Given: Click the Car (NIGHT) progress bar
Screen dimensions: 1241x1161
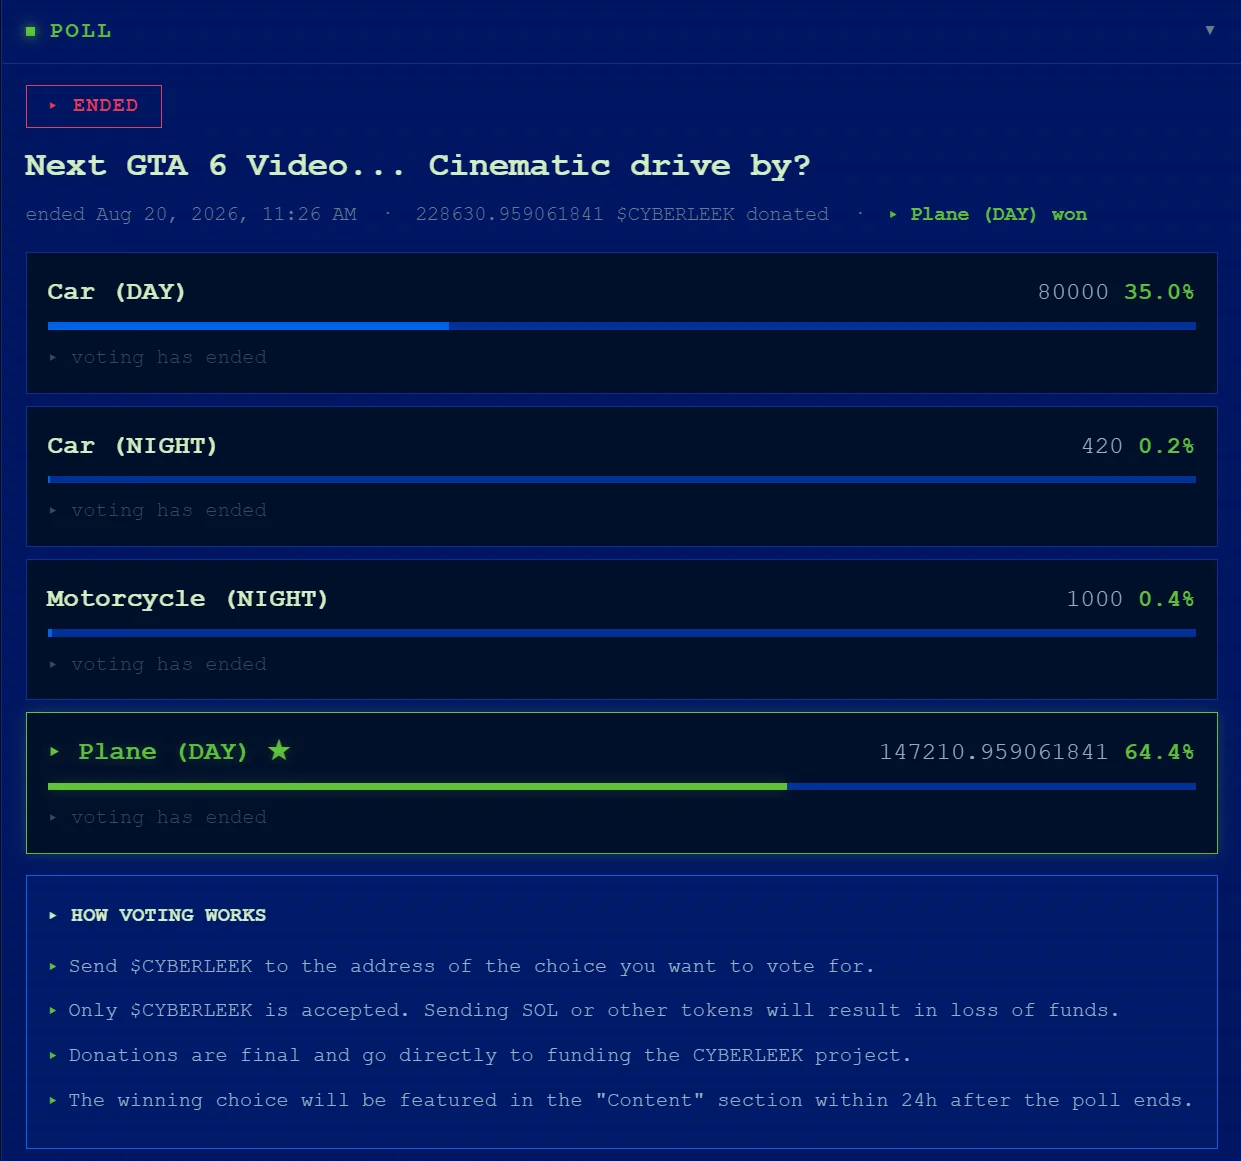Looking at the screenshot, I should coord(622,480).
